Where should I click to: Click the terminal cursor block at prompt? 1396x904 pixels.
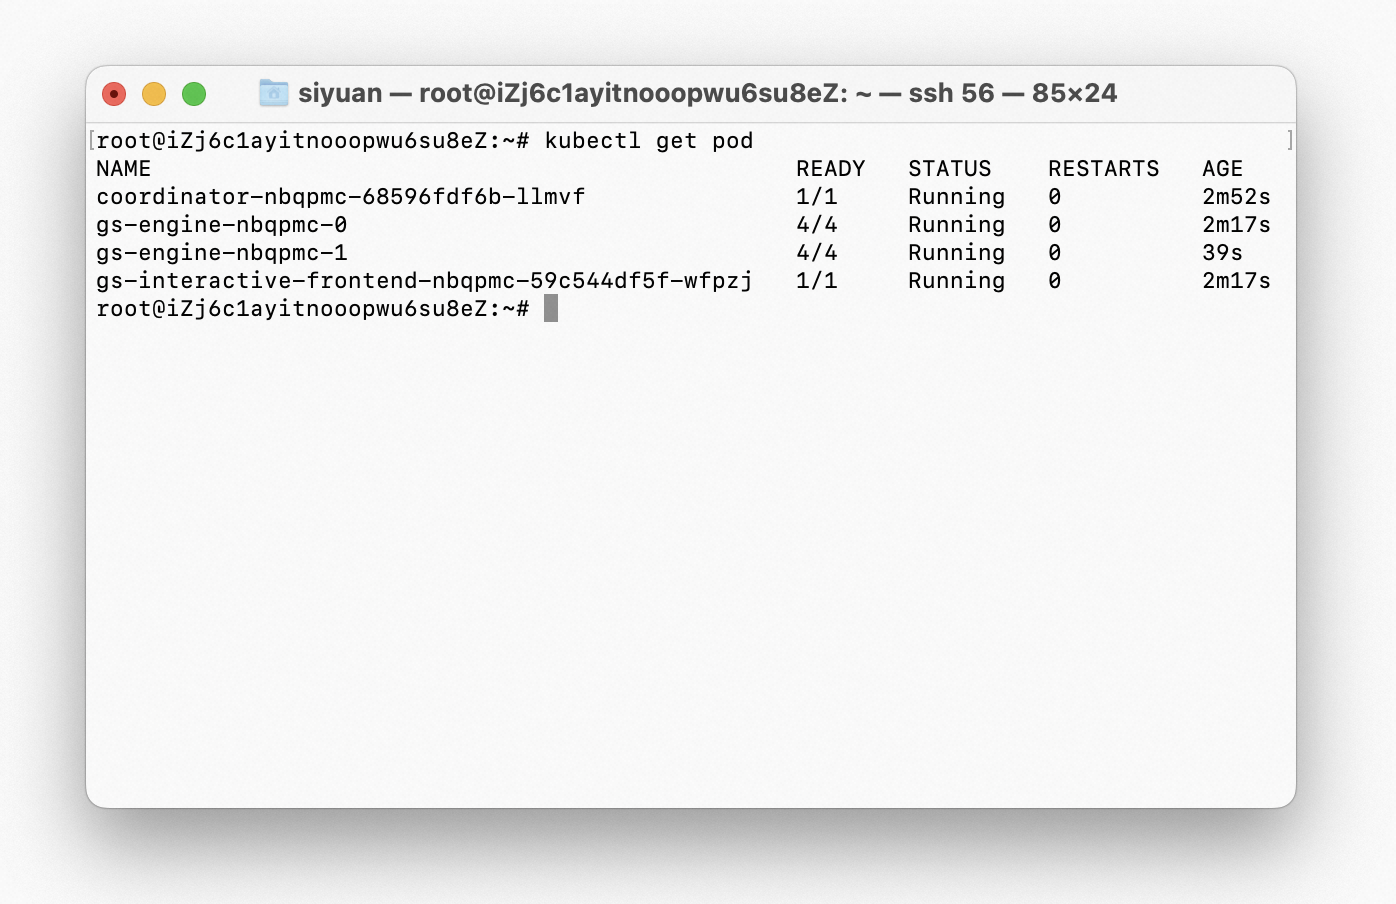(551, 308)
